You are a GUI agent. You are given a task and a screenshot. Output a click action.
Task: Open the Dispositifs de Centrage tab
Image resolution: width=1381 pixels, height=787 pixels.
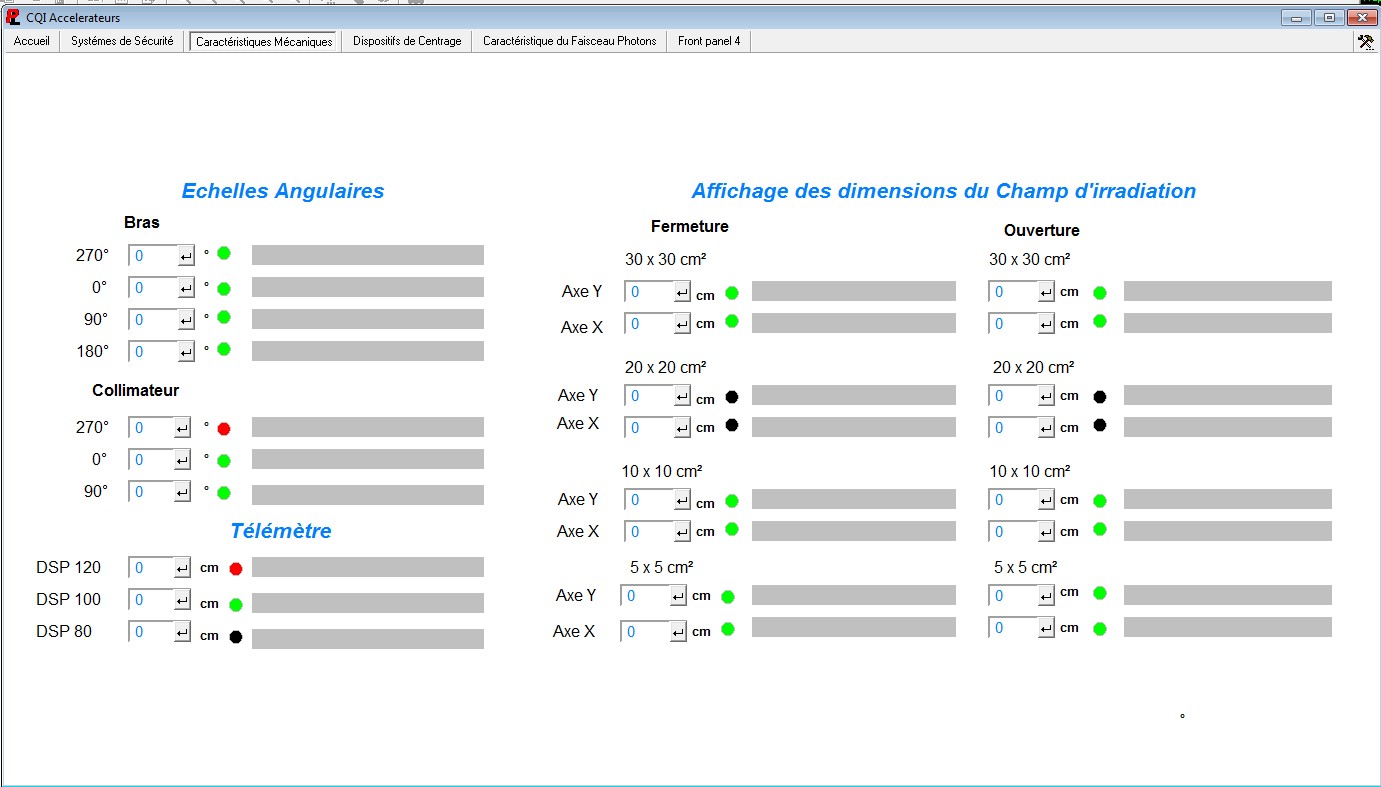tap(407, 41)
